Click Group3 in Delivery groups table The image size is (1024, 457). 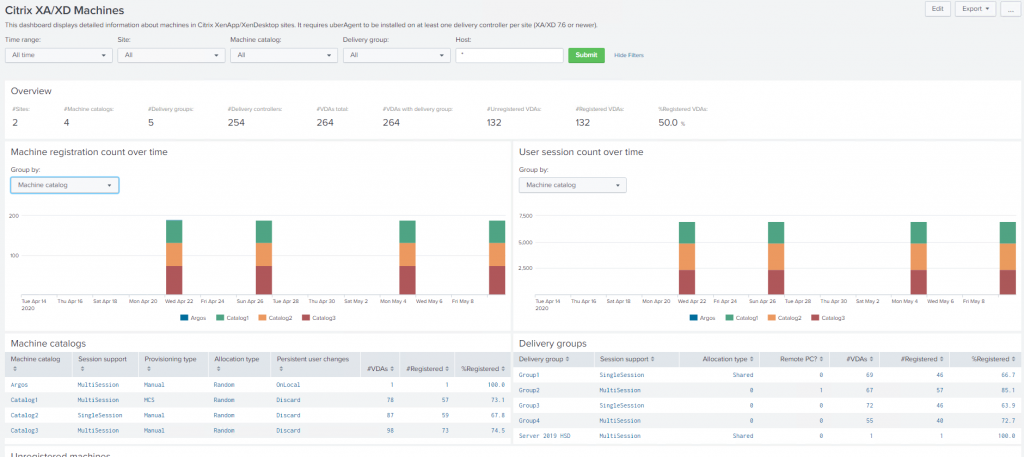(530, 405)
